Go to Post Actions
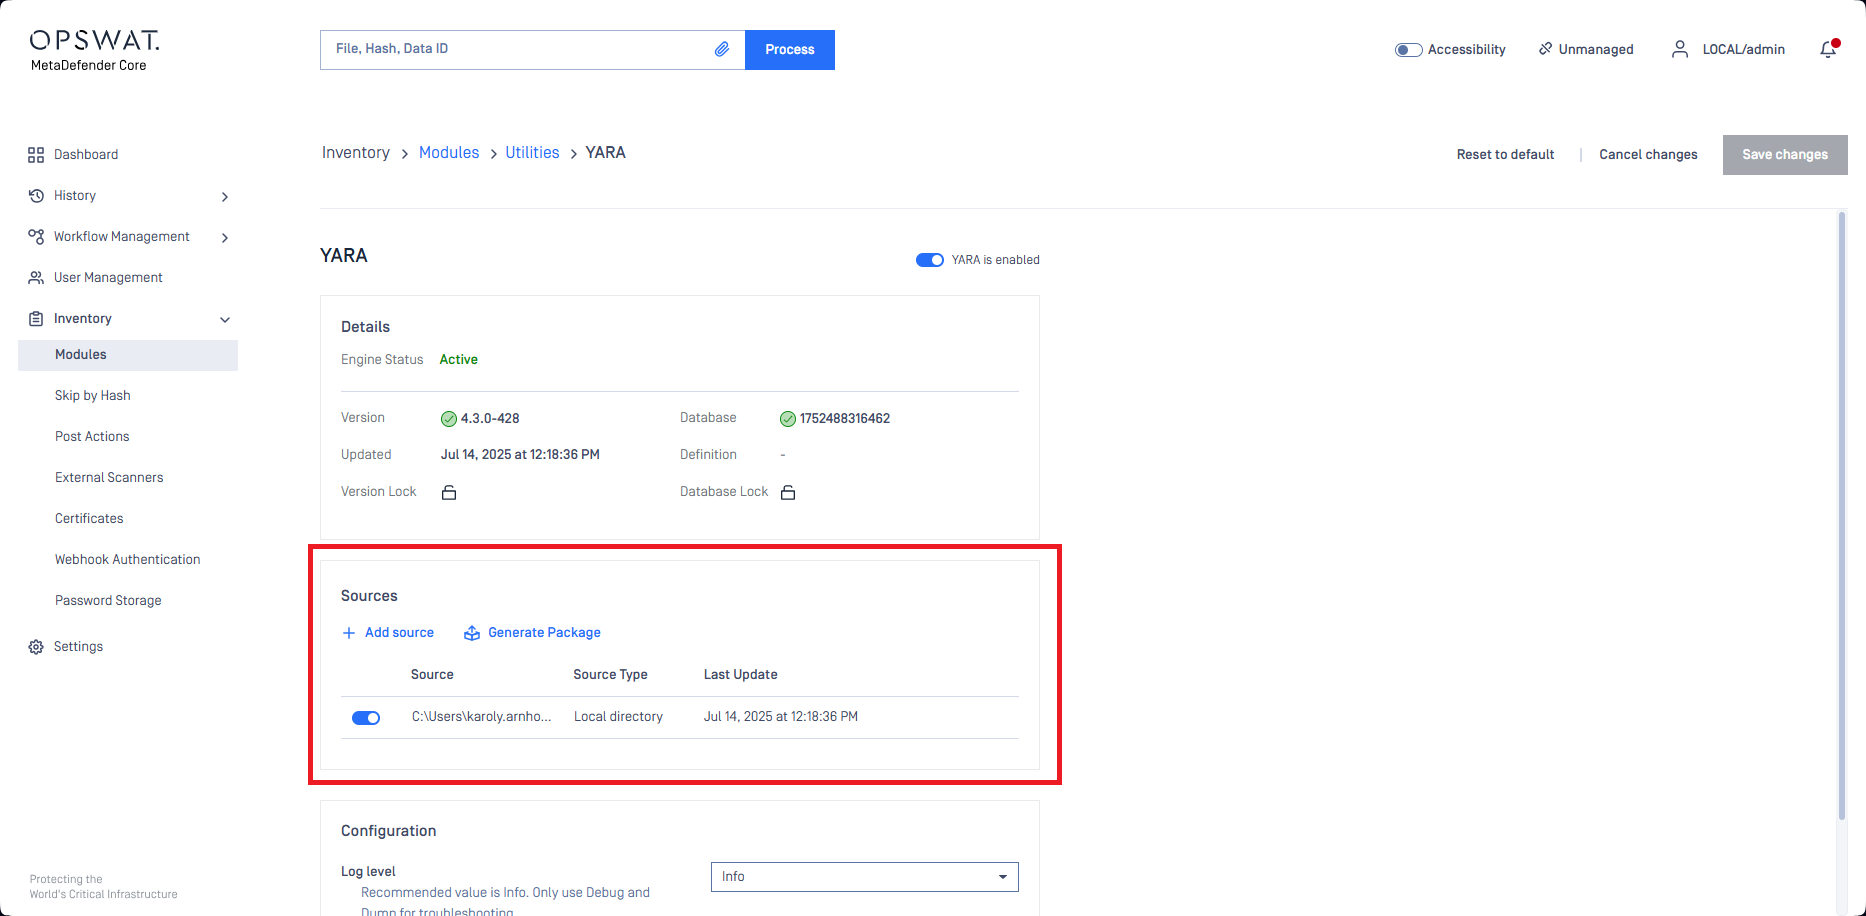Screen dimensions: 1866x916 [92, 436]
